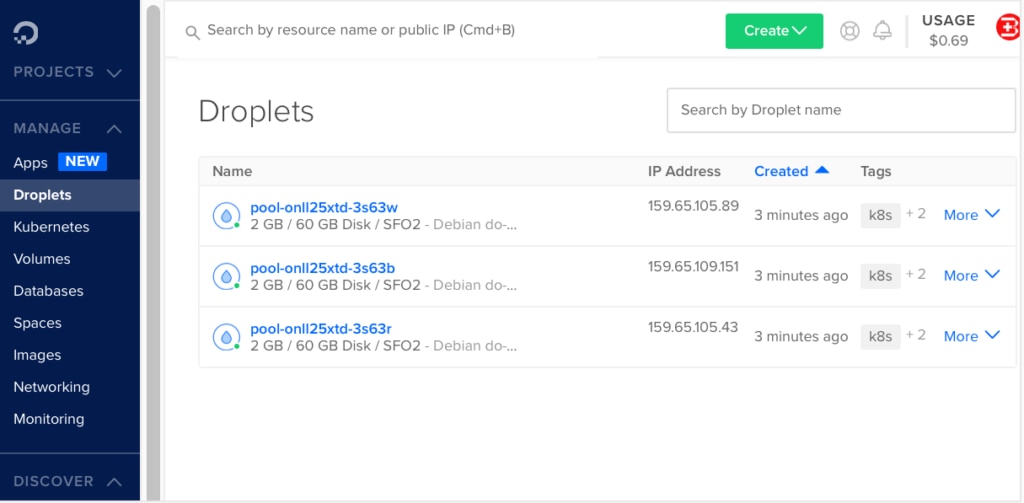Open More menu for pool-onll25xtd-3s63r
The width and height of the screenshot is (1024, 503).
(972, 336)
